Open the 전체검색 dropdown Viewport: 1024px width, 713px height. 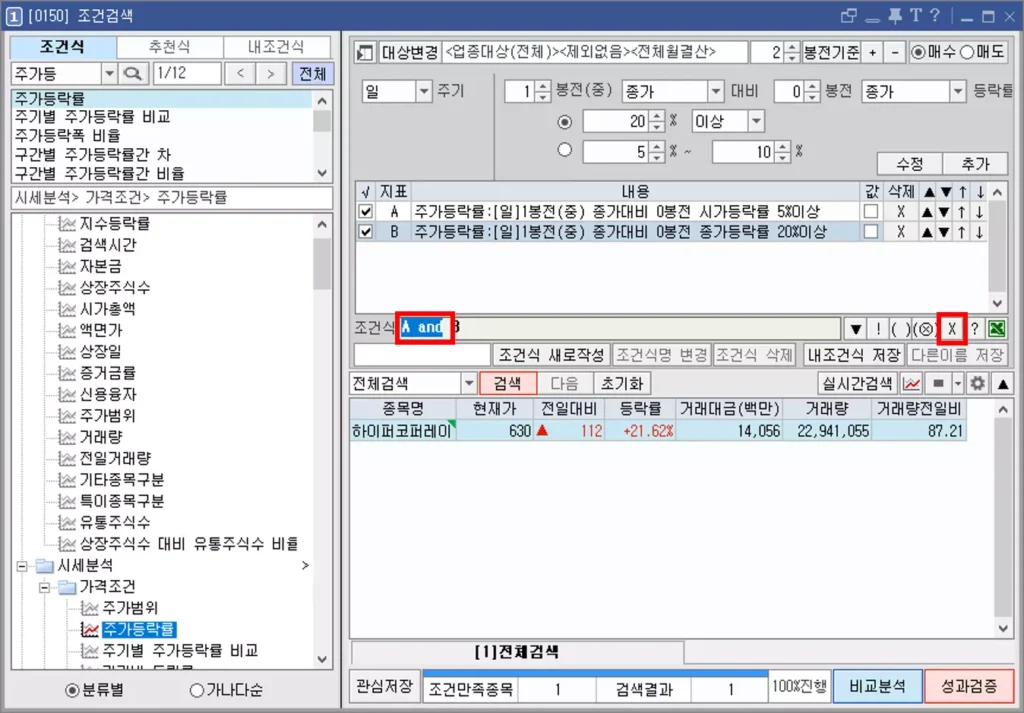469,383
